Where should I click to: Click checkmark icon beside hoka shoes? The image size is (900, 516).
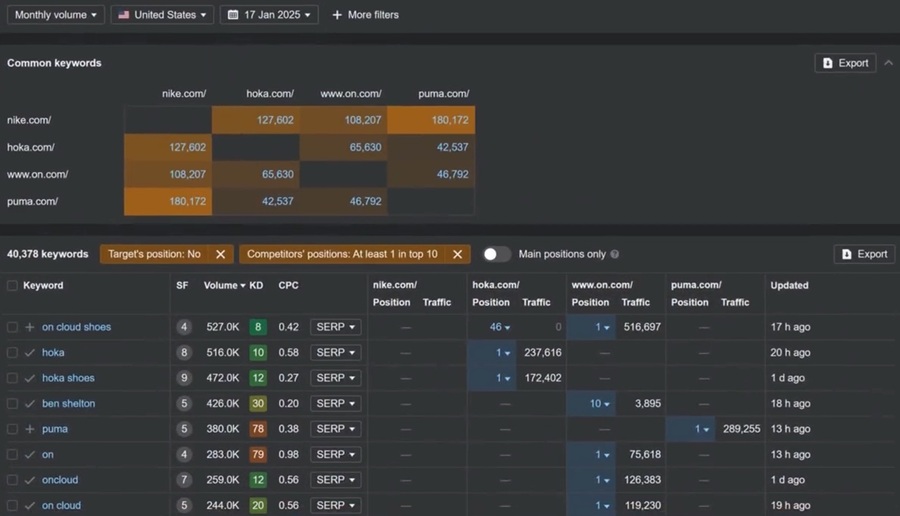click(30, 378)
